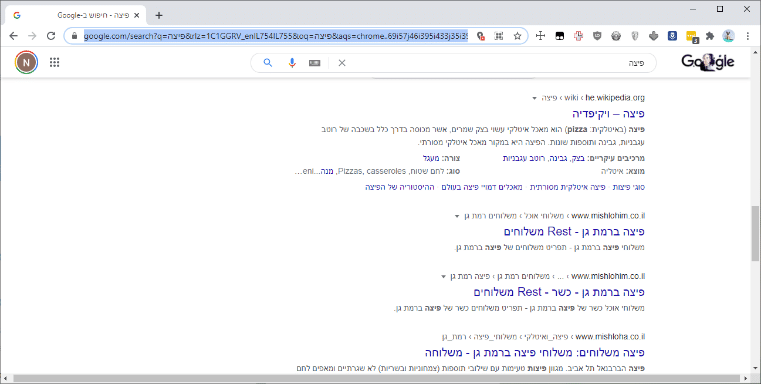This screenshot has width=761, height=384.
Task: Expand dropdown arrow of first mishlohim.co.il result
Action: (x=457, y=216)
